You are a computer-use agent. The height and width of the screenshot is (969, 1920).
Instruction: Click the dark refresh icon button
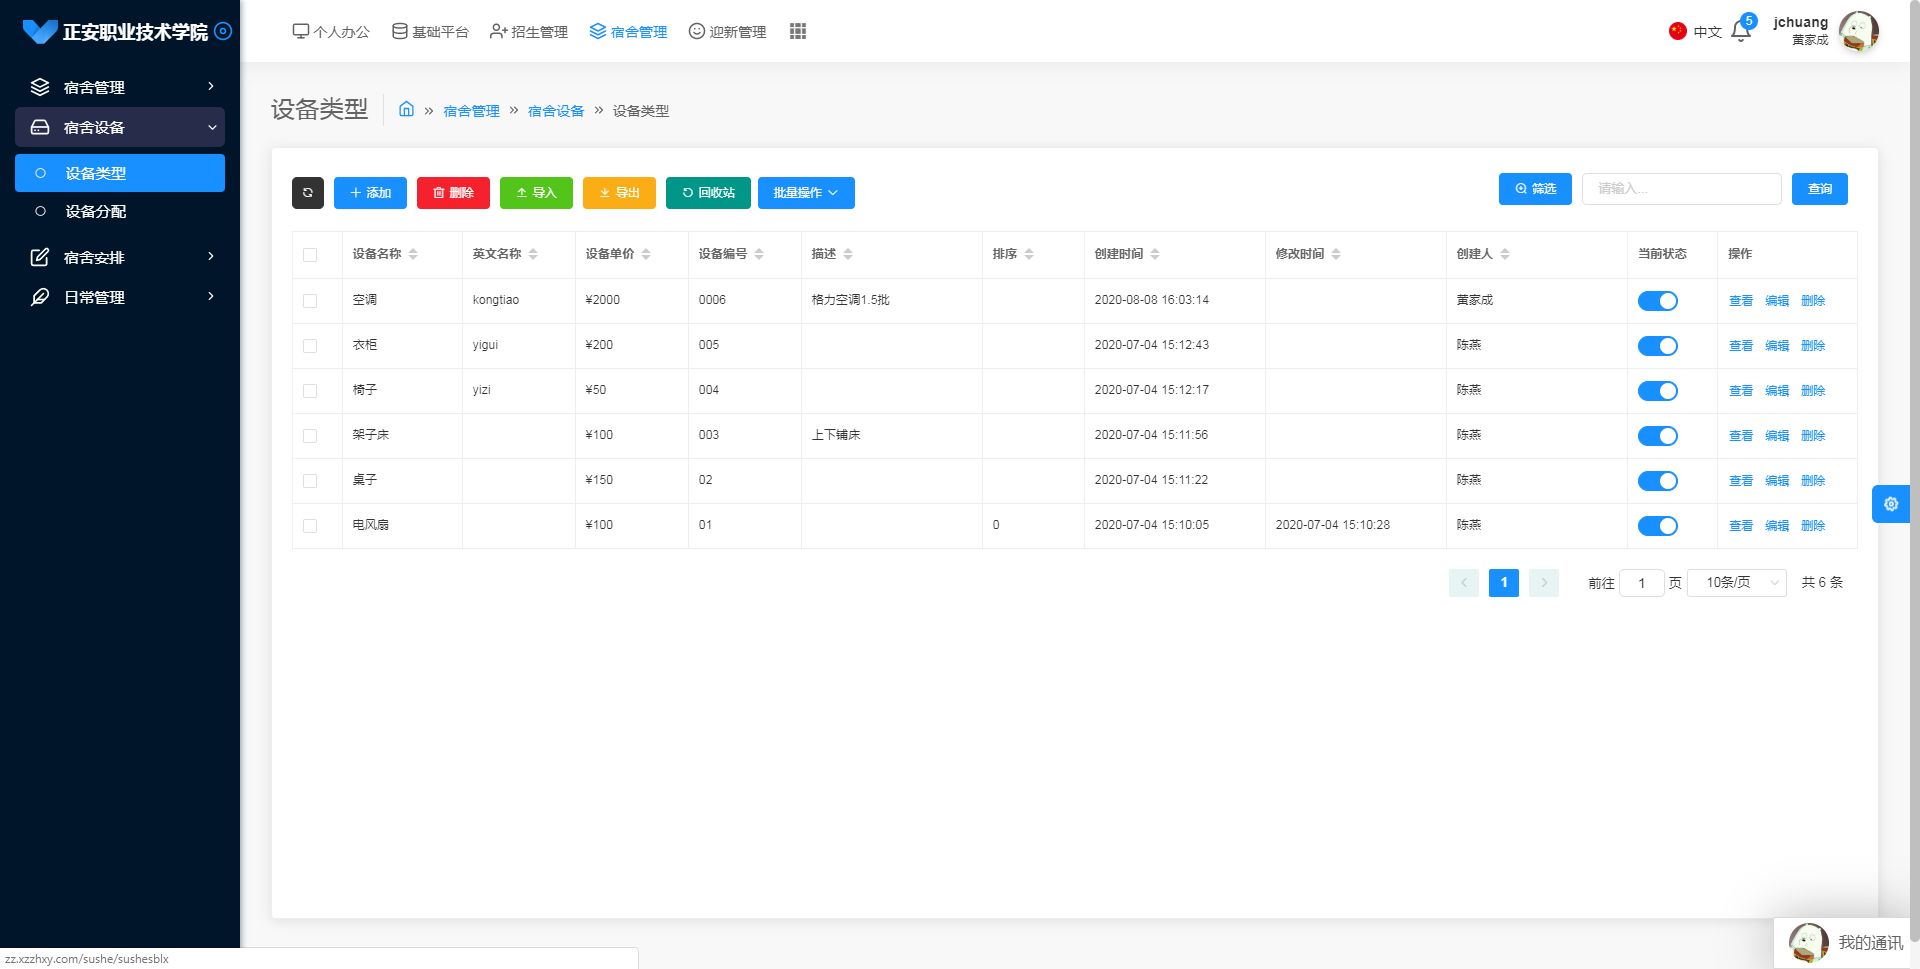[308, 193]
